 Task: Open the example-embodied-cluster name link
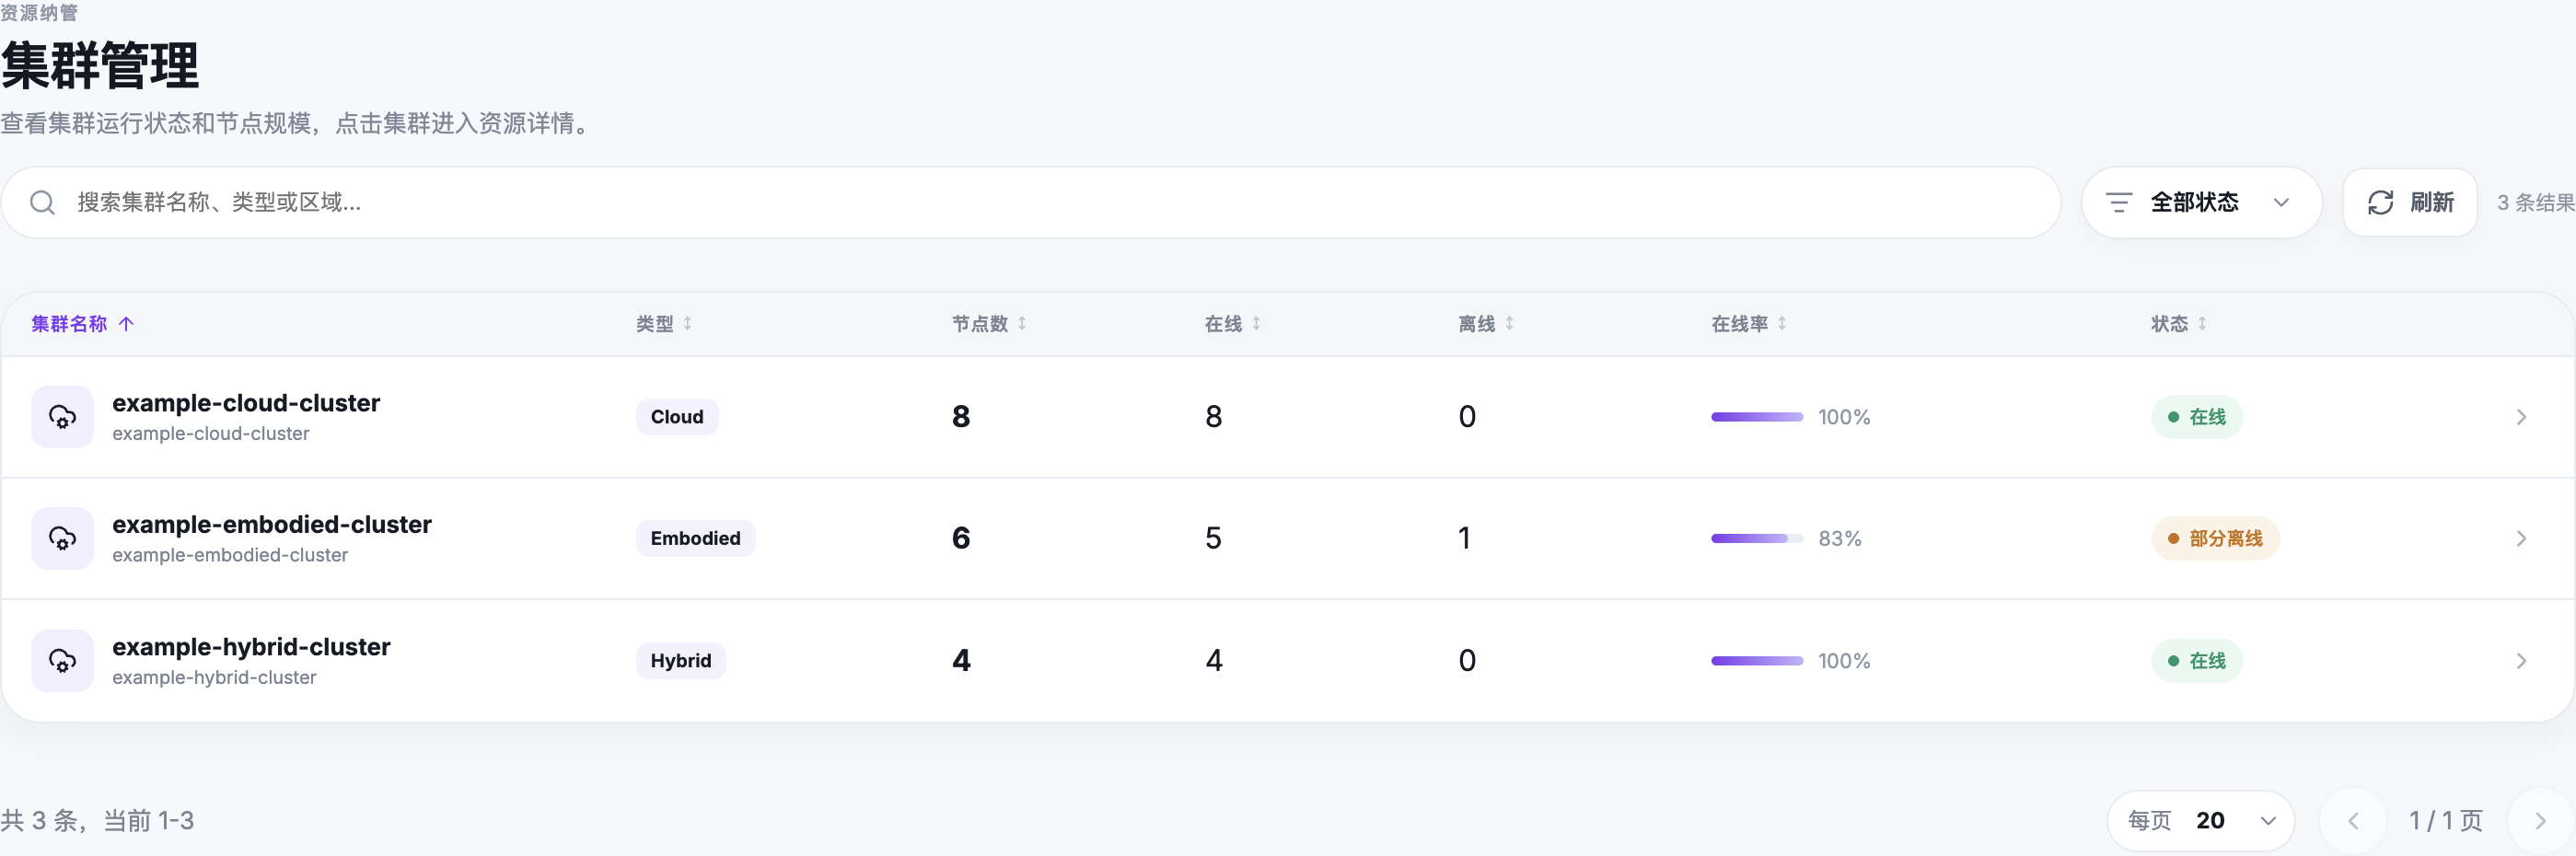tap(272, 524)
